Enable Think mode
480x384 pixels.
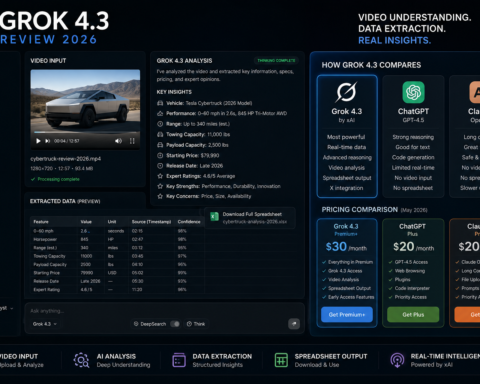click(x=196, y=324)
